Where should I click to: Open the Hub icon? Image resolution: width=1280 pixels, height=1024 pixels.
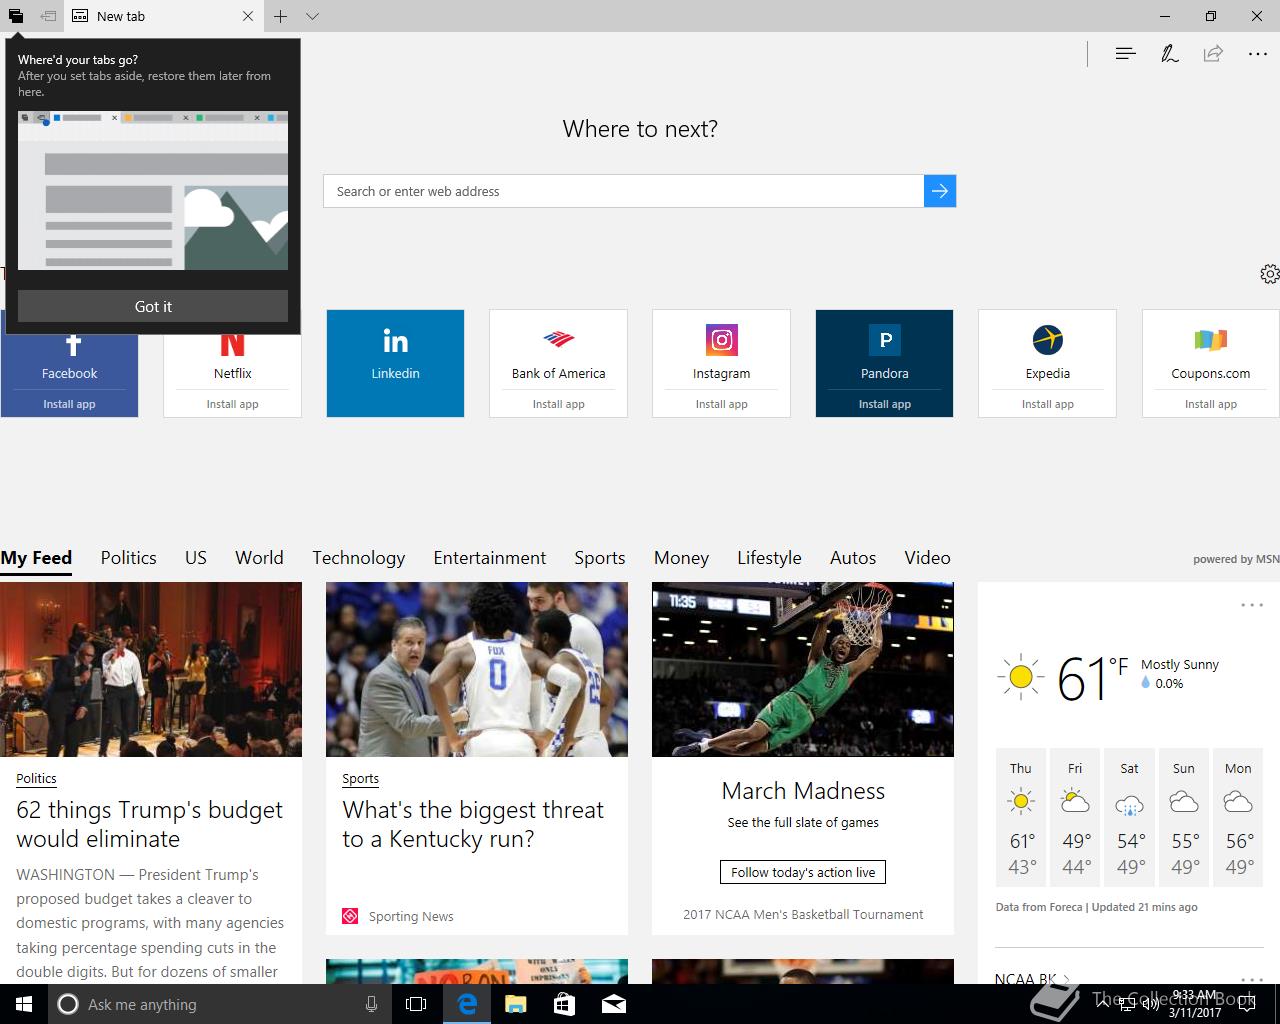1125,53
